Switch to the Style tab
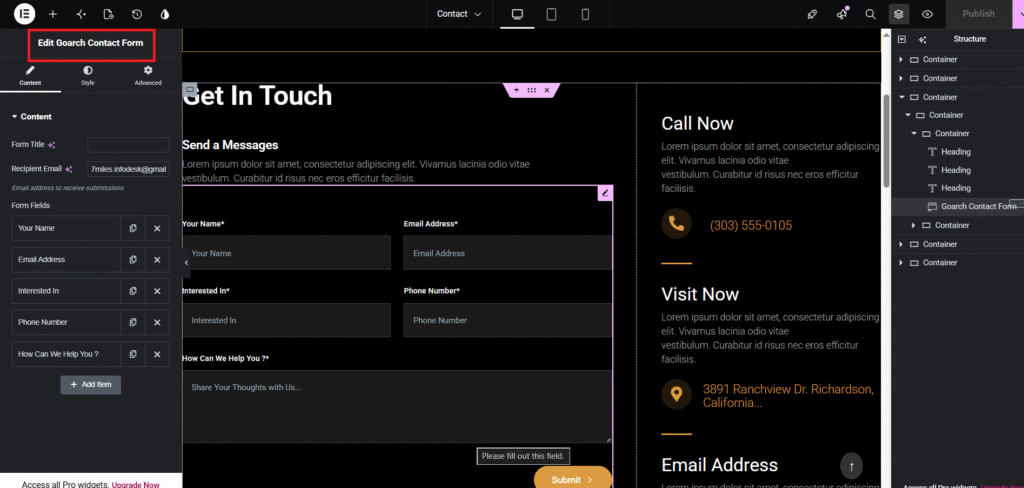The image size is (1024, 488). tap(88, 76)
